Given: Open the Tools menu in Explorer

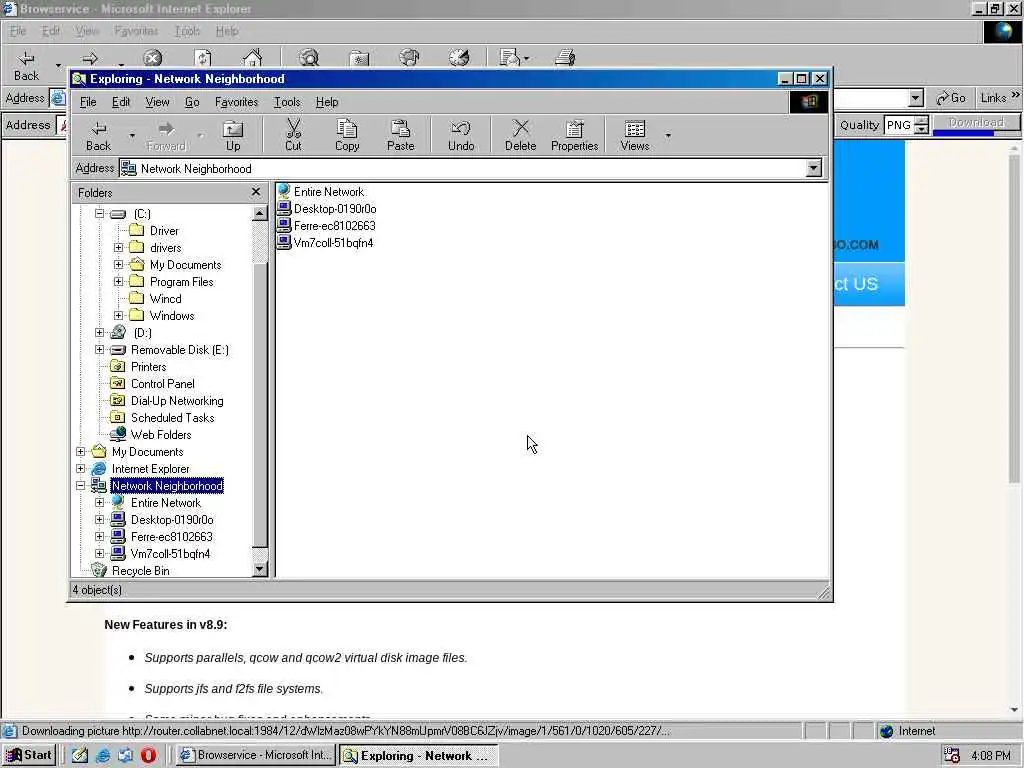Looking at the screenshot, I should click(x=287, y=102).
